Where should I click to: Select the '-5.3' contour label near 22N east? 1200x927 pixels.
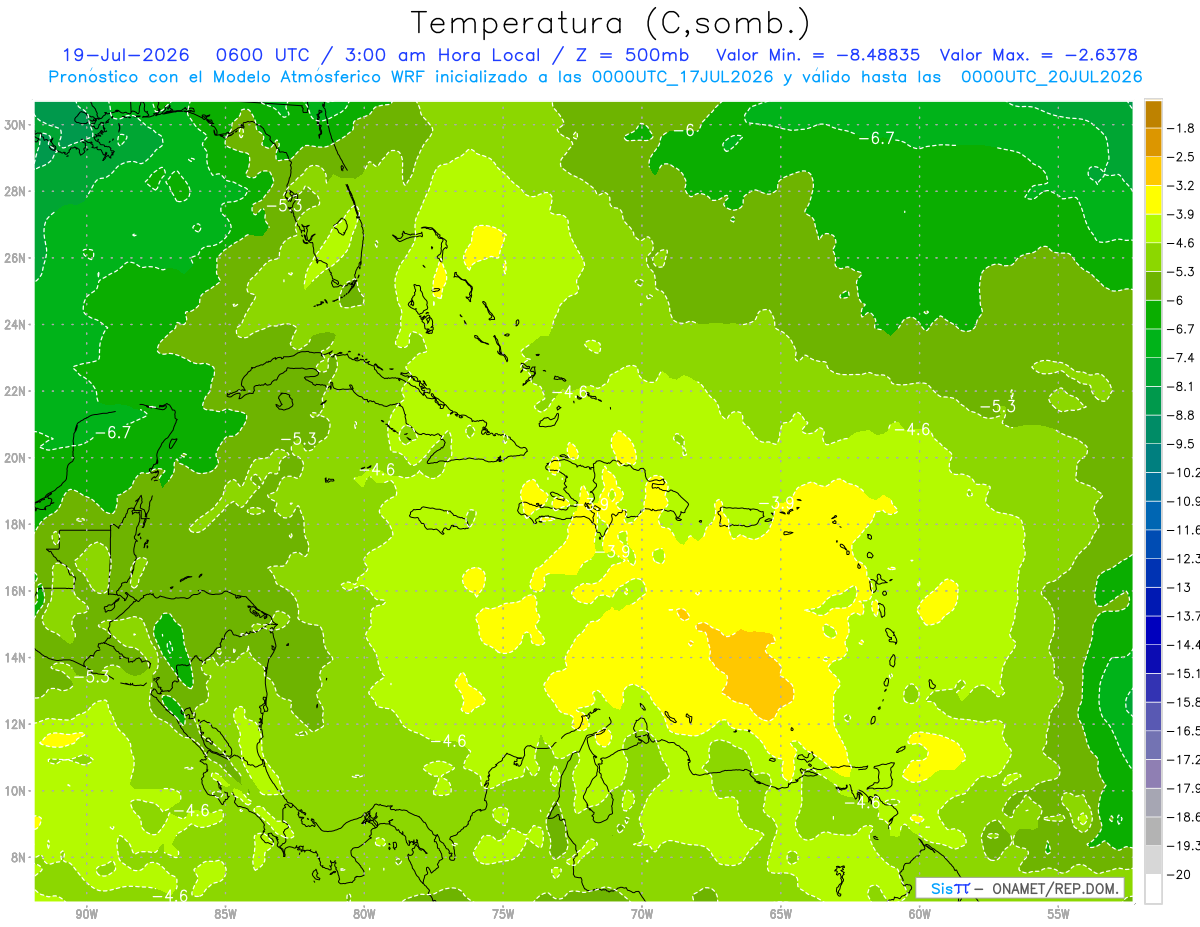[997, 406]
